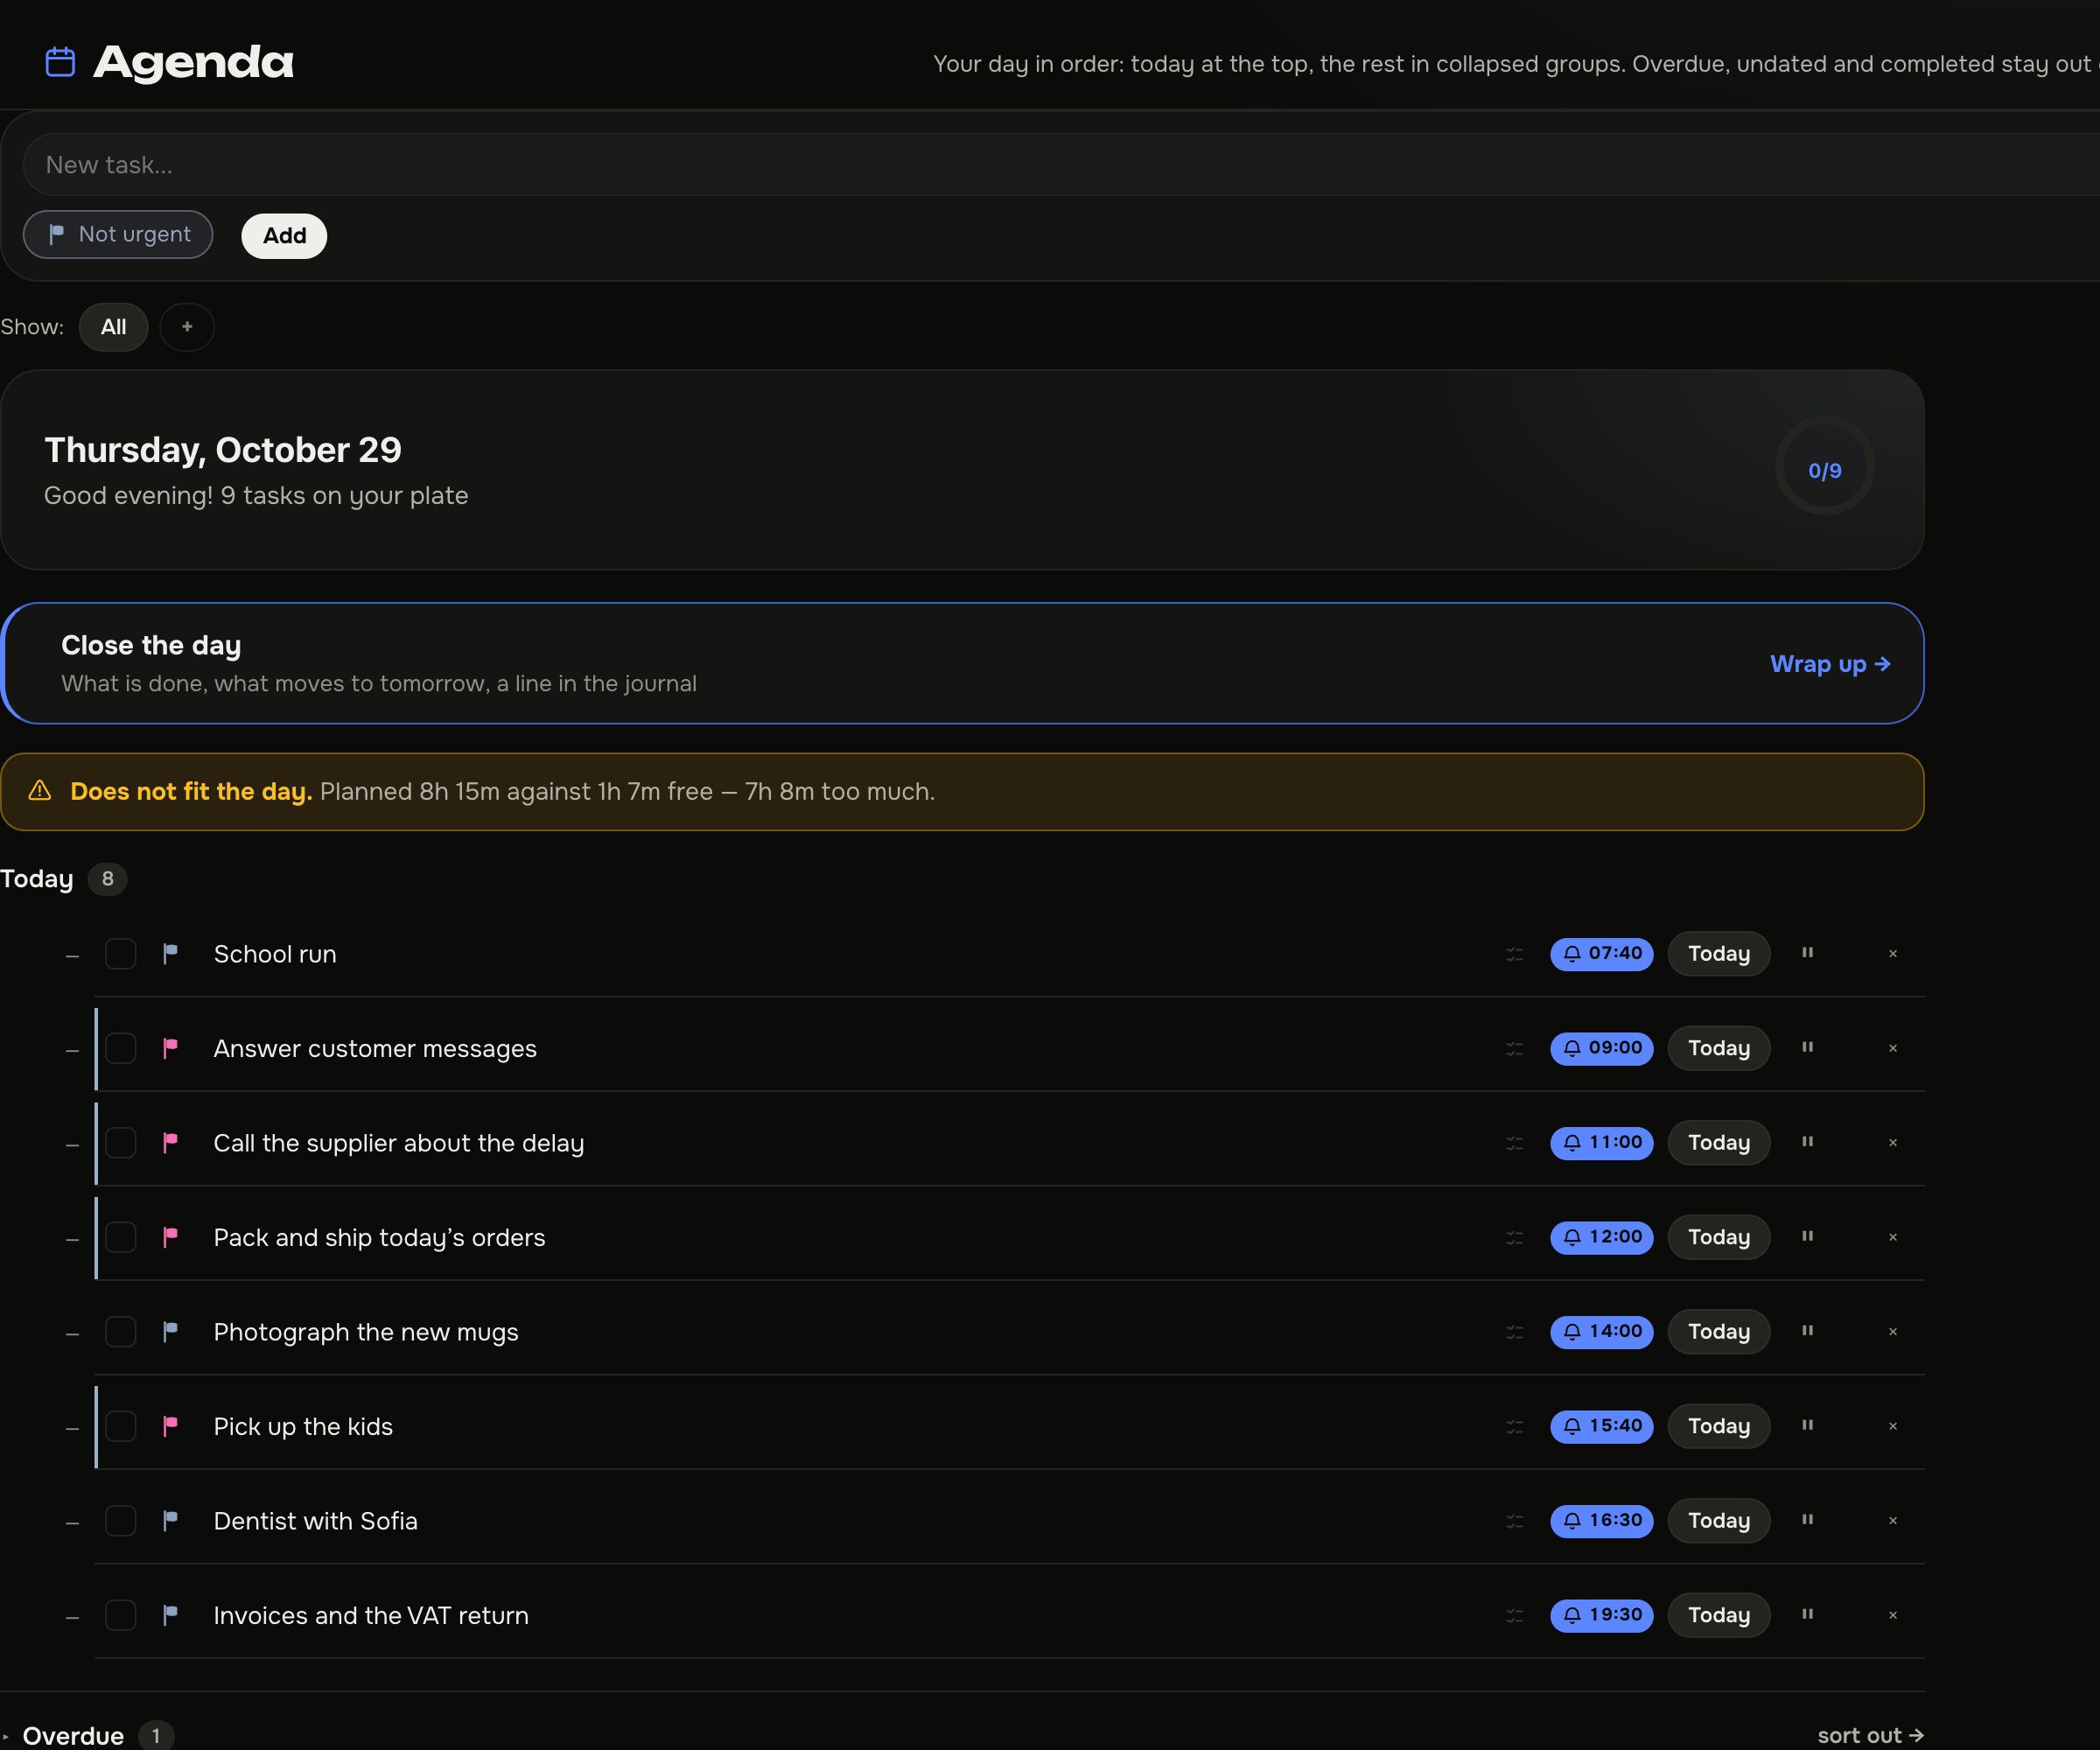Screen dimensions: 2100x1750
Task: Select the All filter chip
Action: [x=113, y=327]
